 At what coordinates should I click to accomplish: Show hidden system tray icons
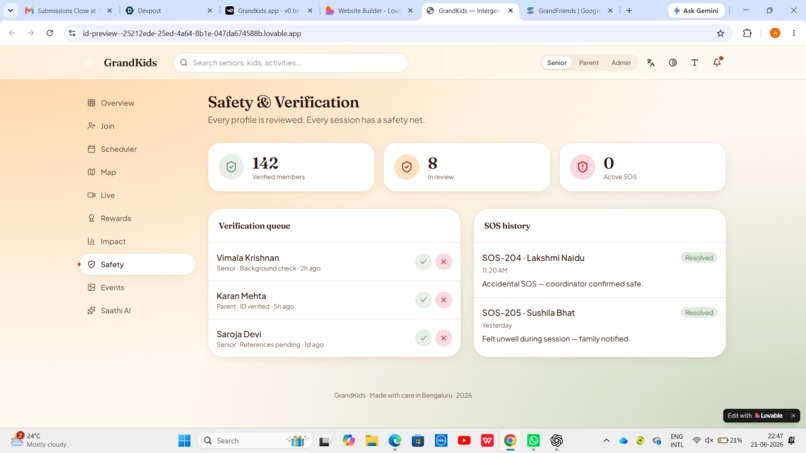click(607, 441)
